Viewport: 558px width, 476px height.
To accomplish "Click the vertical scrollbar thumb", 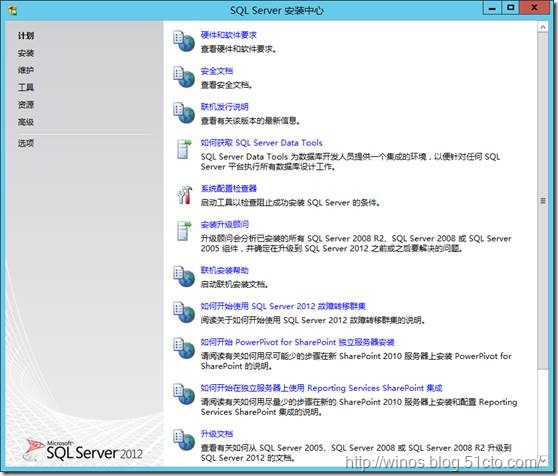I will click(x=543, y=201).
